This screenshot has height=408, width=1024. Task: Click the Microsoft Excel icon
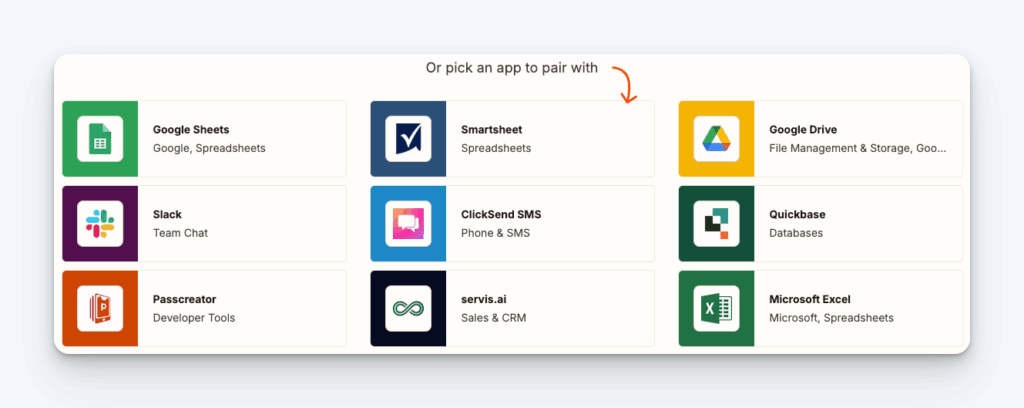click(716, 308)
